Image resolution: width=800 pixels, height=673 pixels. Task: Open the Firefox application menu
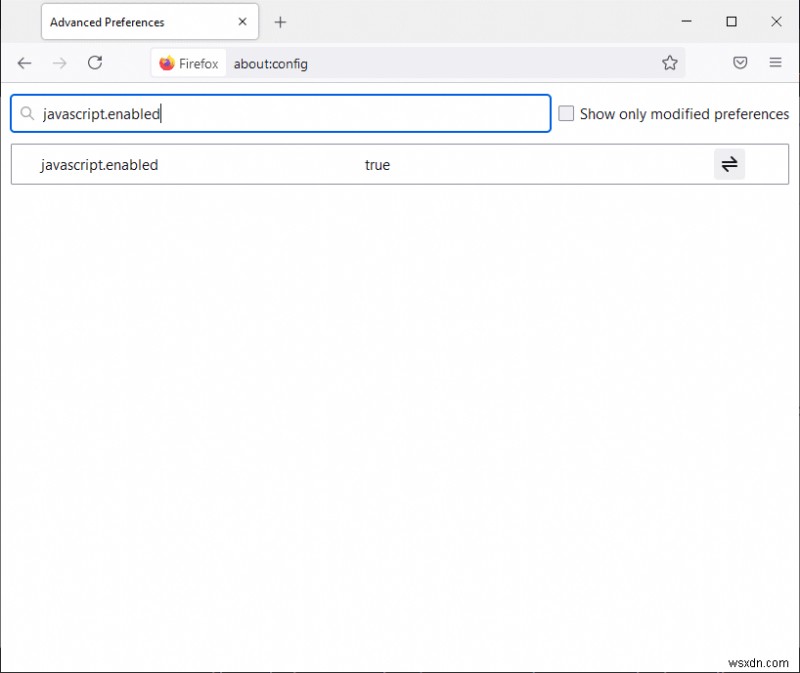coord(775,62)
